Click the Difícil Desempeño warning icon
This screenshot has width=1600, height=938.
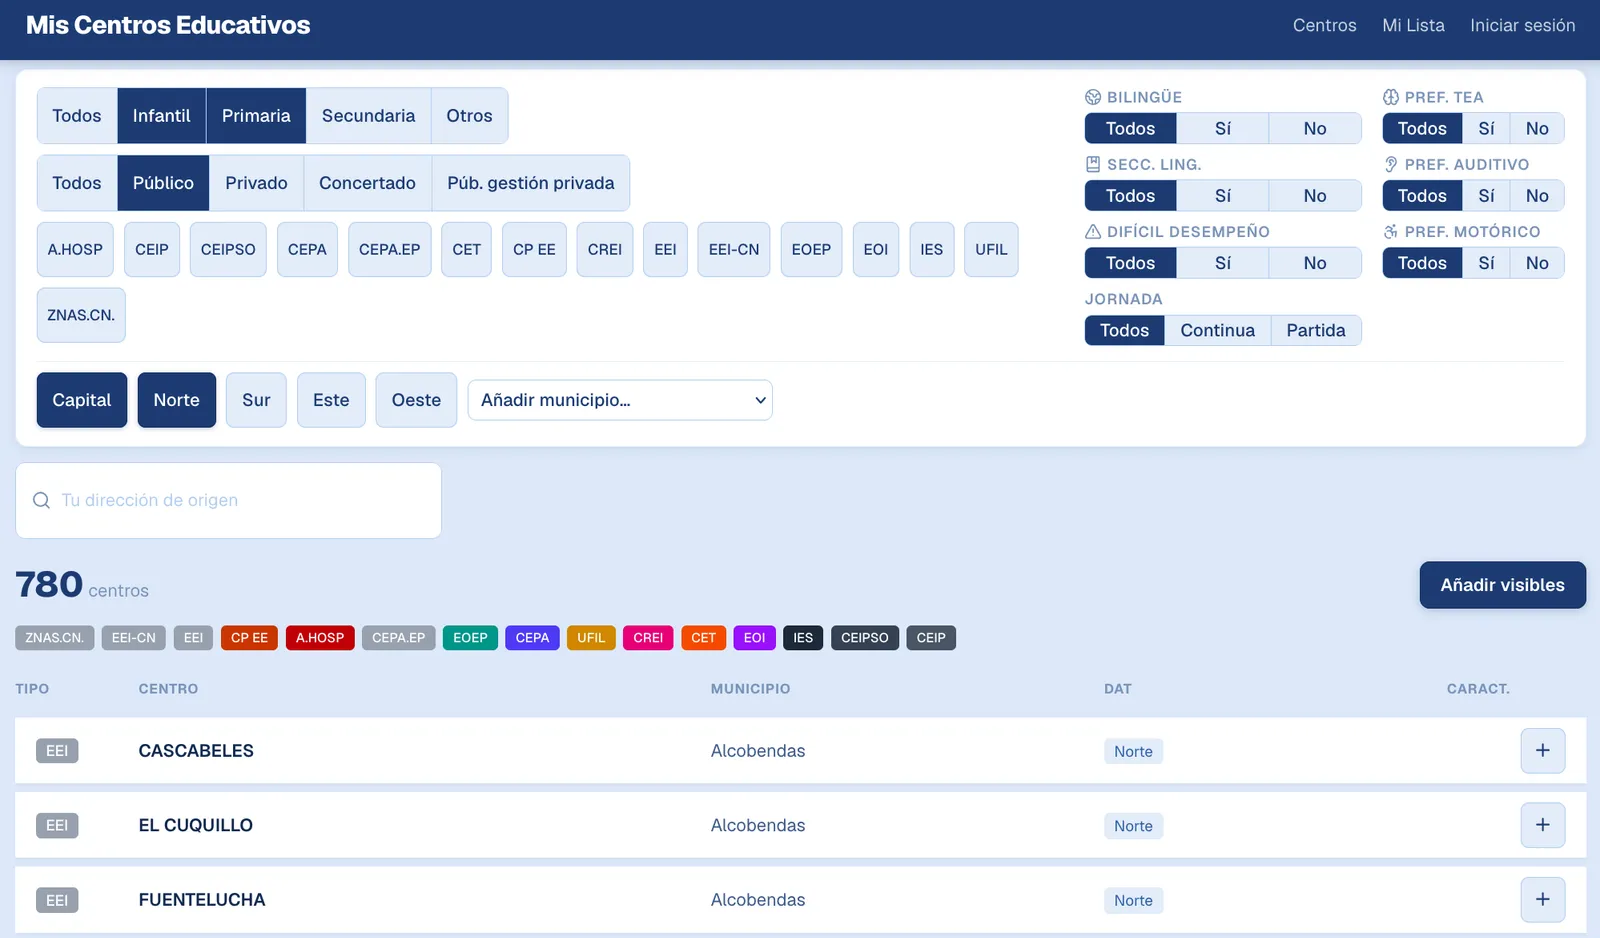pyautogui.click(x=1093, y=231)
